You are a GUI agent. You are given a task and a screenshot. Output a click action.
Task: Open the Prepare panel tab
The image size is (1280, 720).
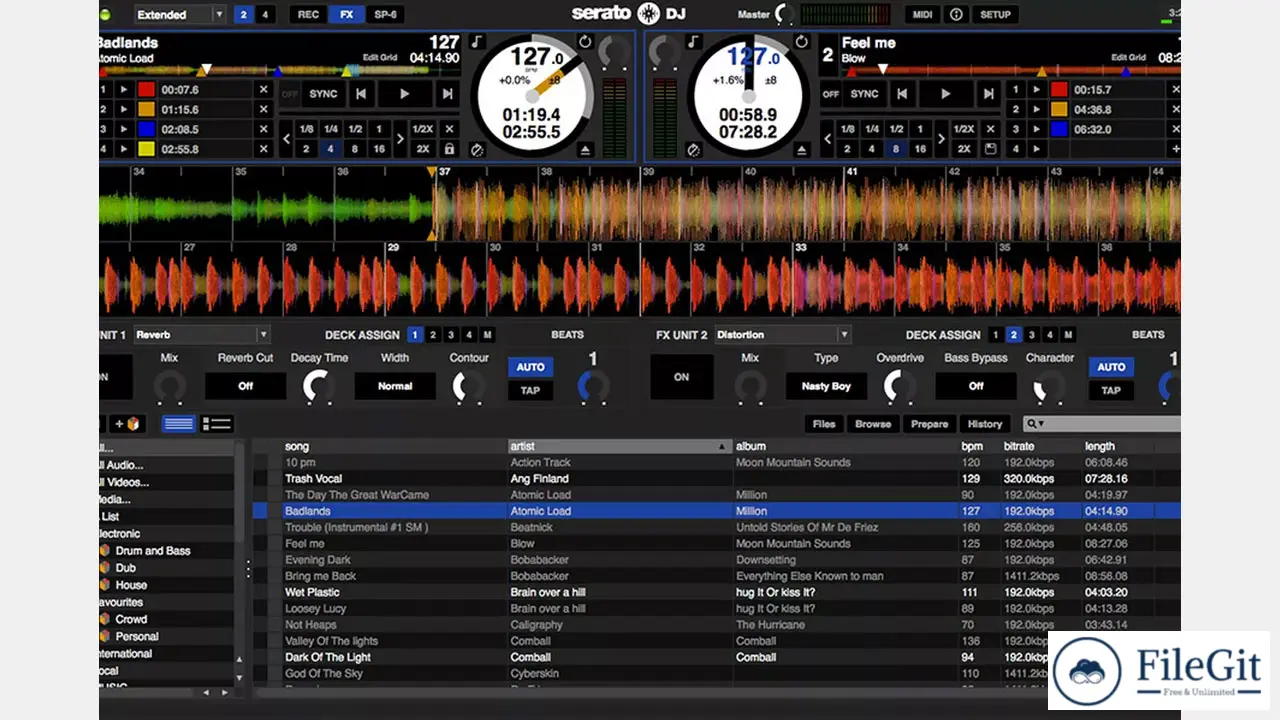tap(929, 424)
